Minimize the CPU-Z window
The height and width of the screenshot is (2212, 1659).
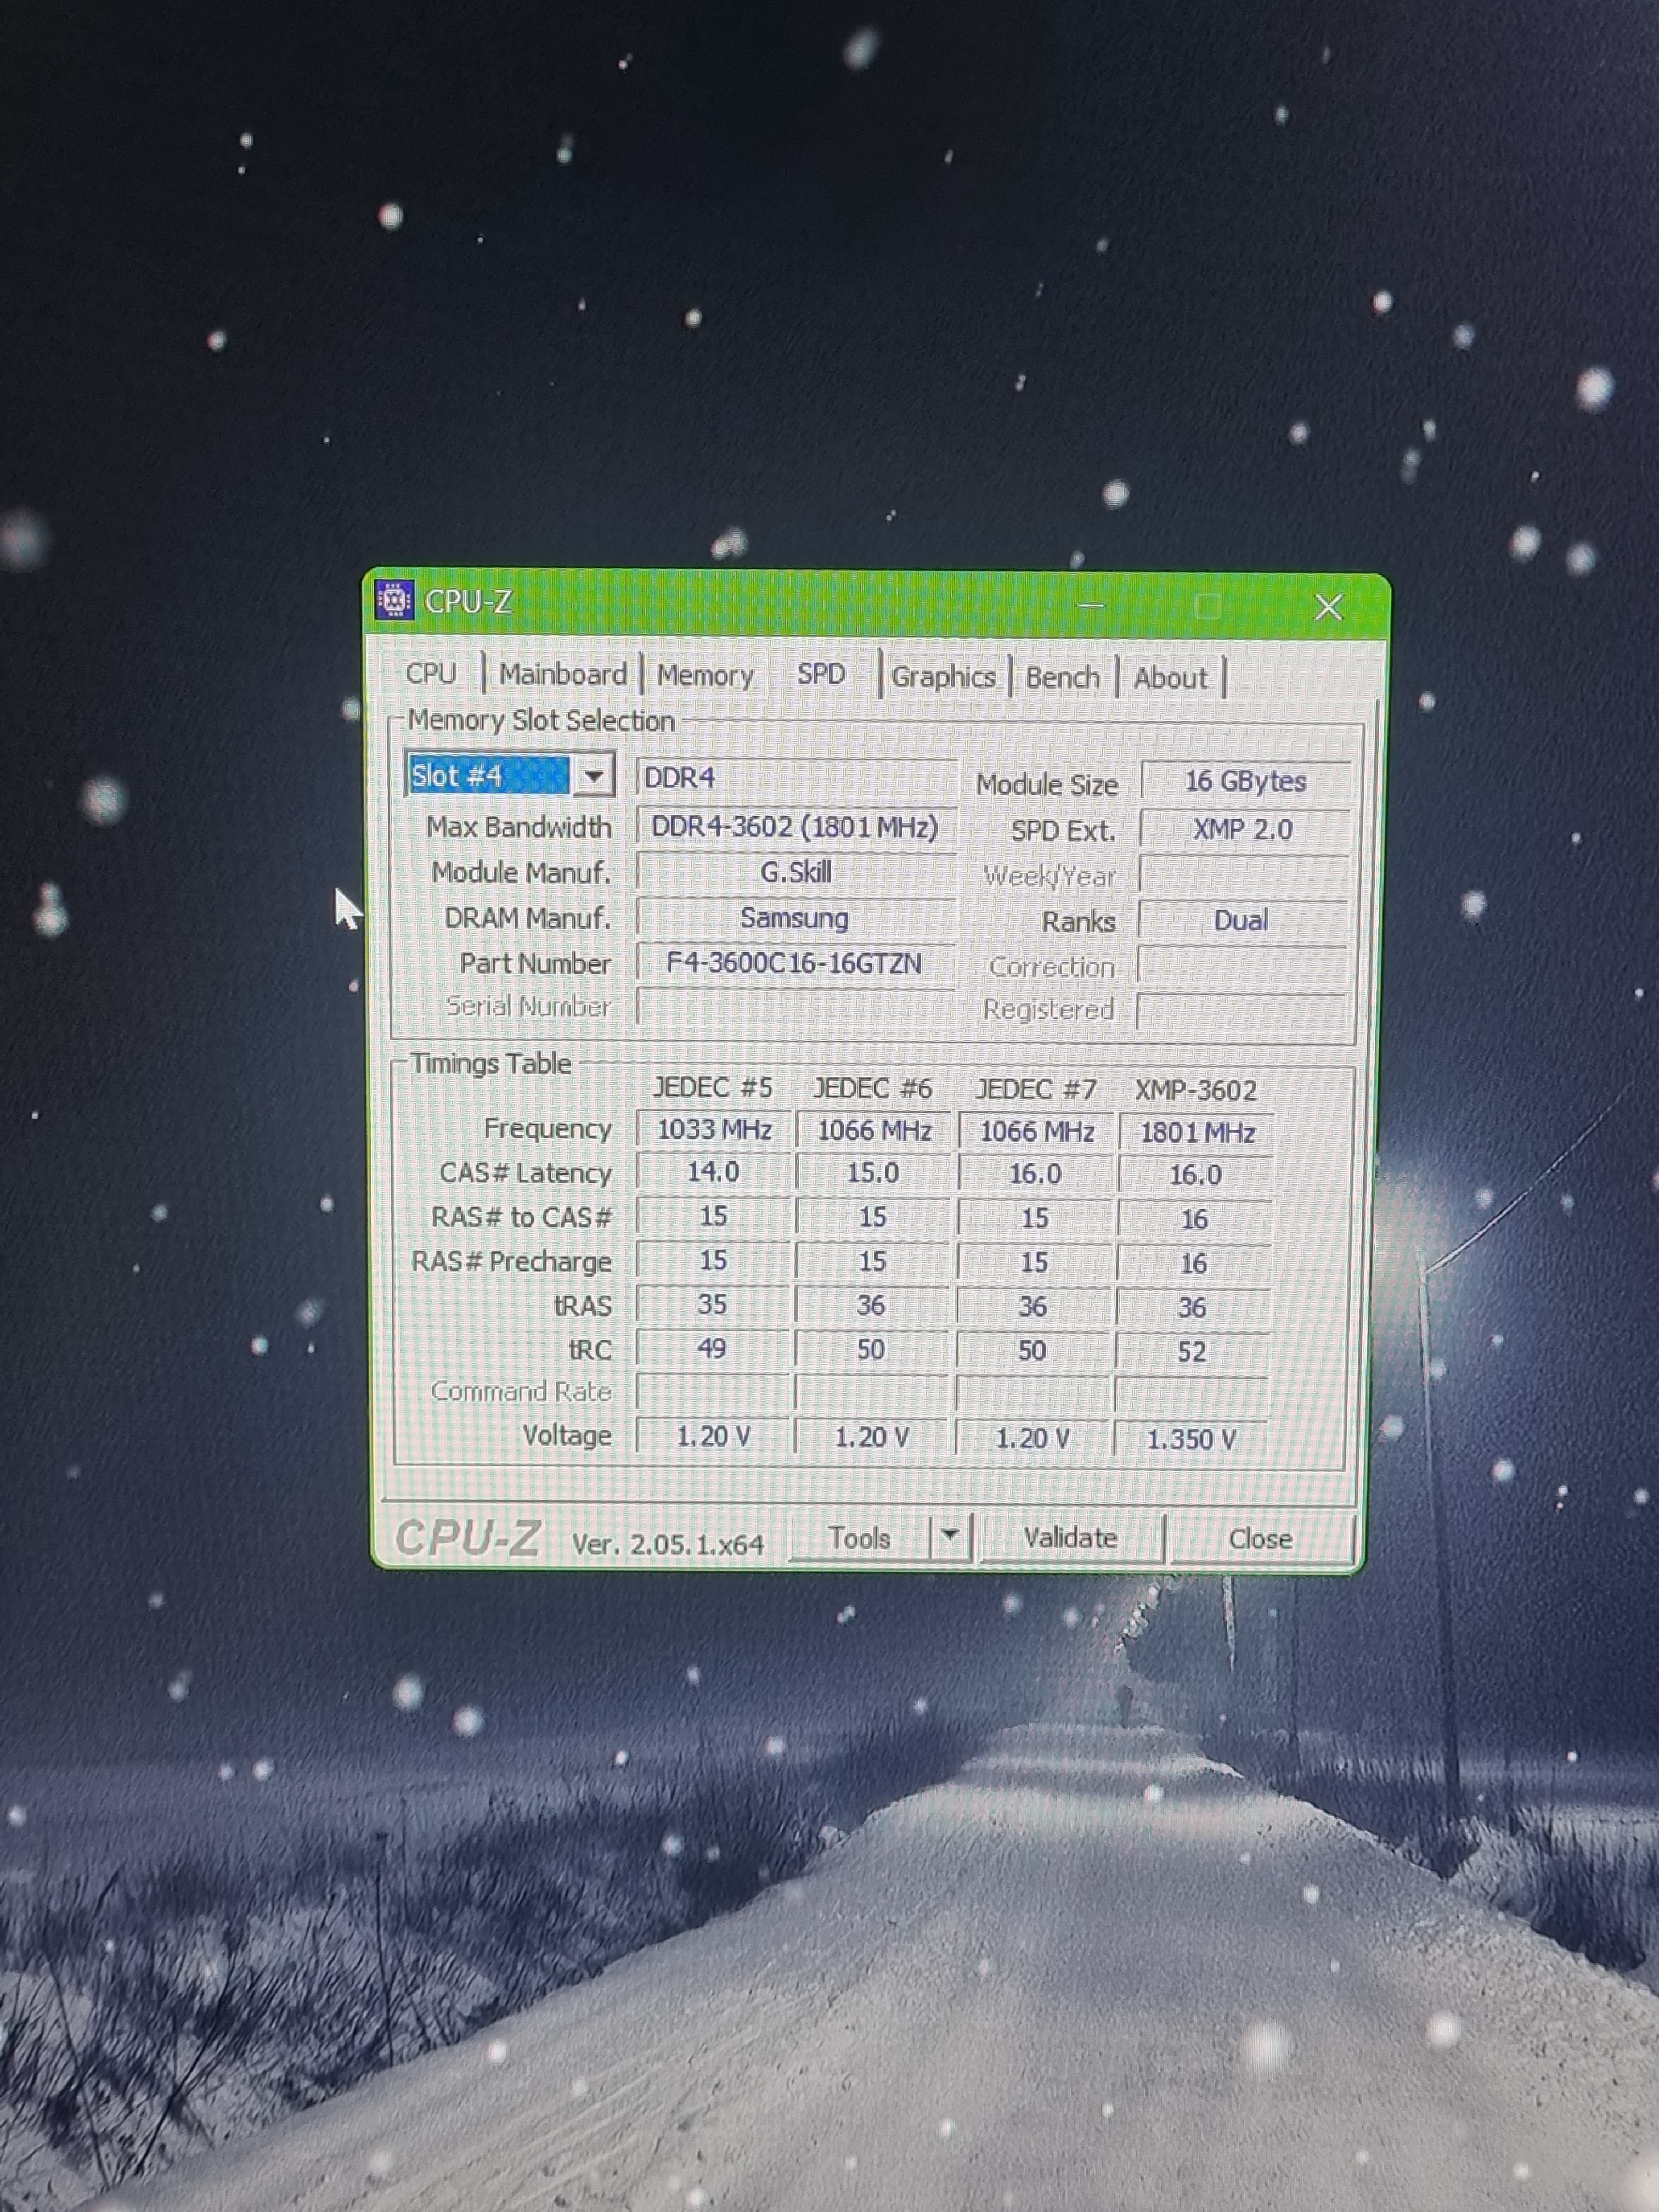(x=1091, y=605)
